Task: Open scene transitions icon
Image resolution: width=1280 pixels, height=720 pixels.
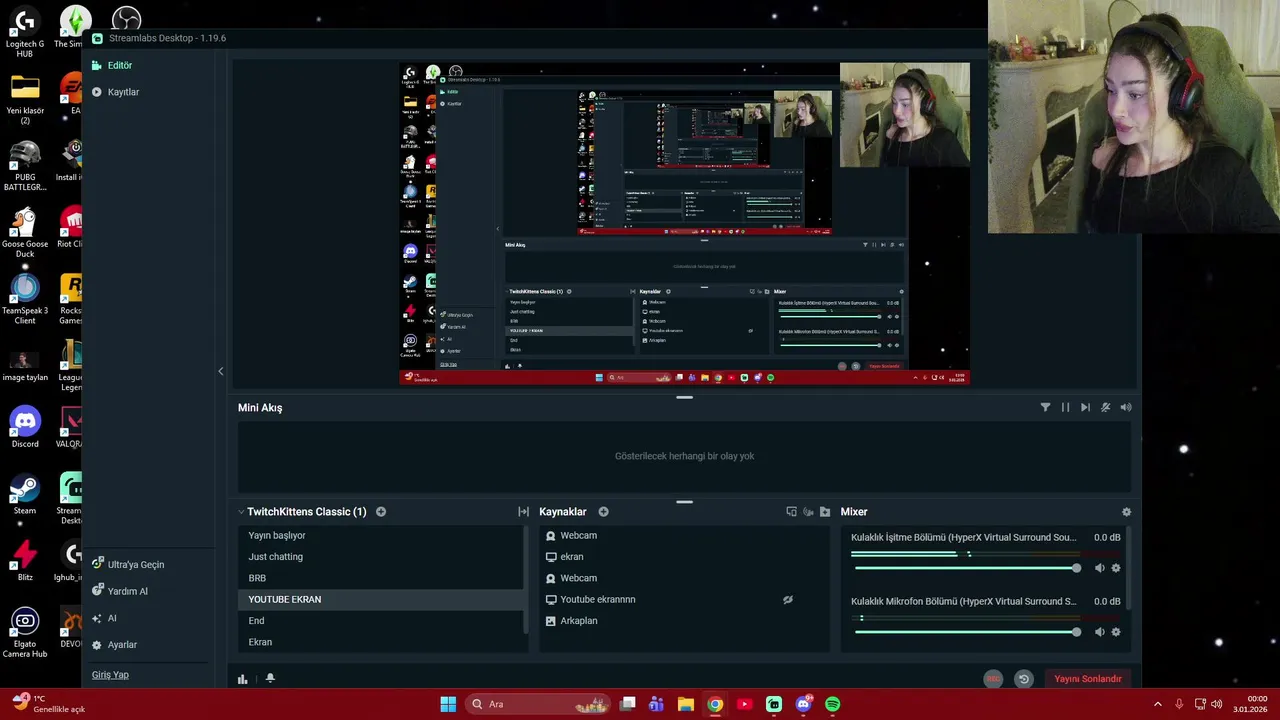Action: 523,512
